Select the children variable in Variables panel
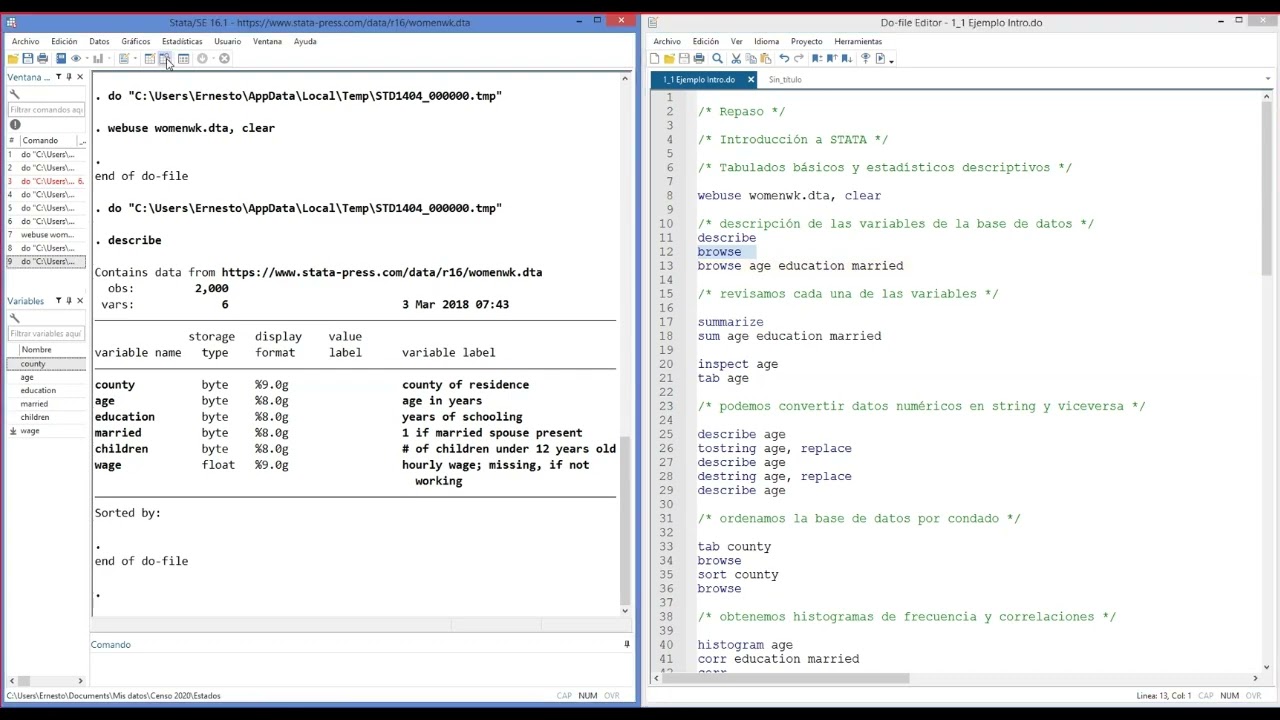 46,417
